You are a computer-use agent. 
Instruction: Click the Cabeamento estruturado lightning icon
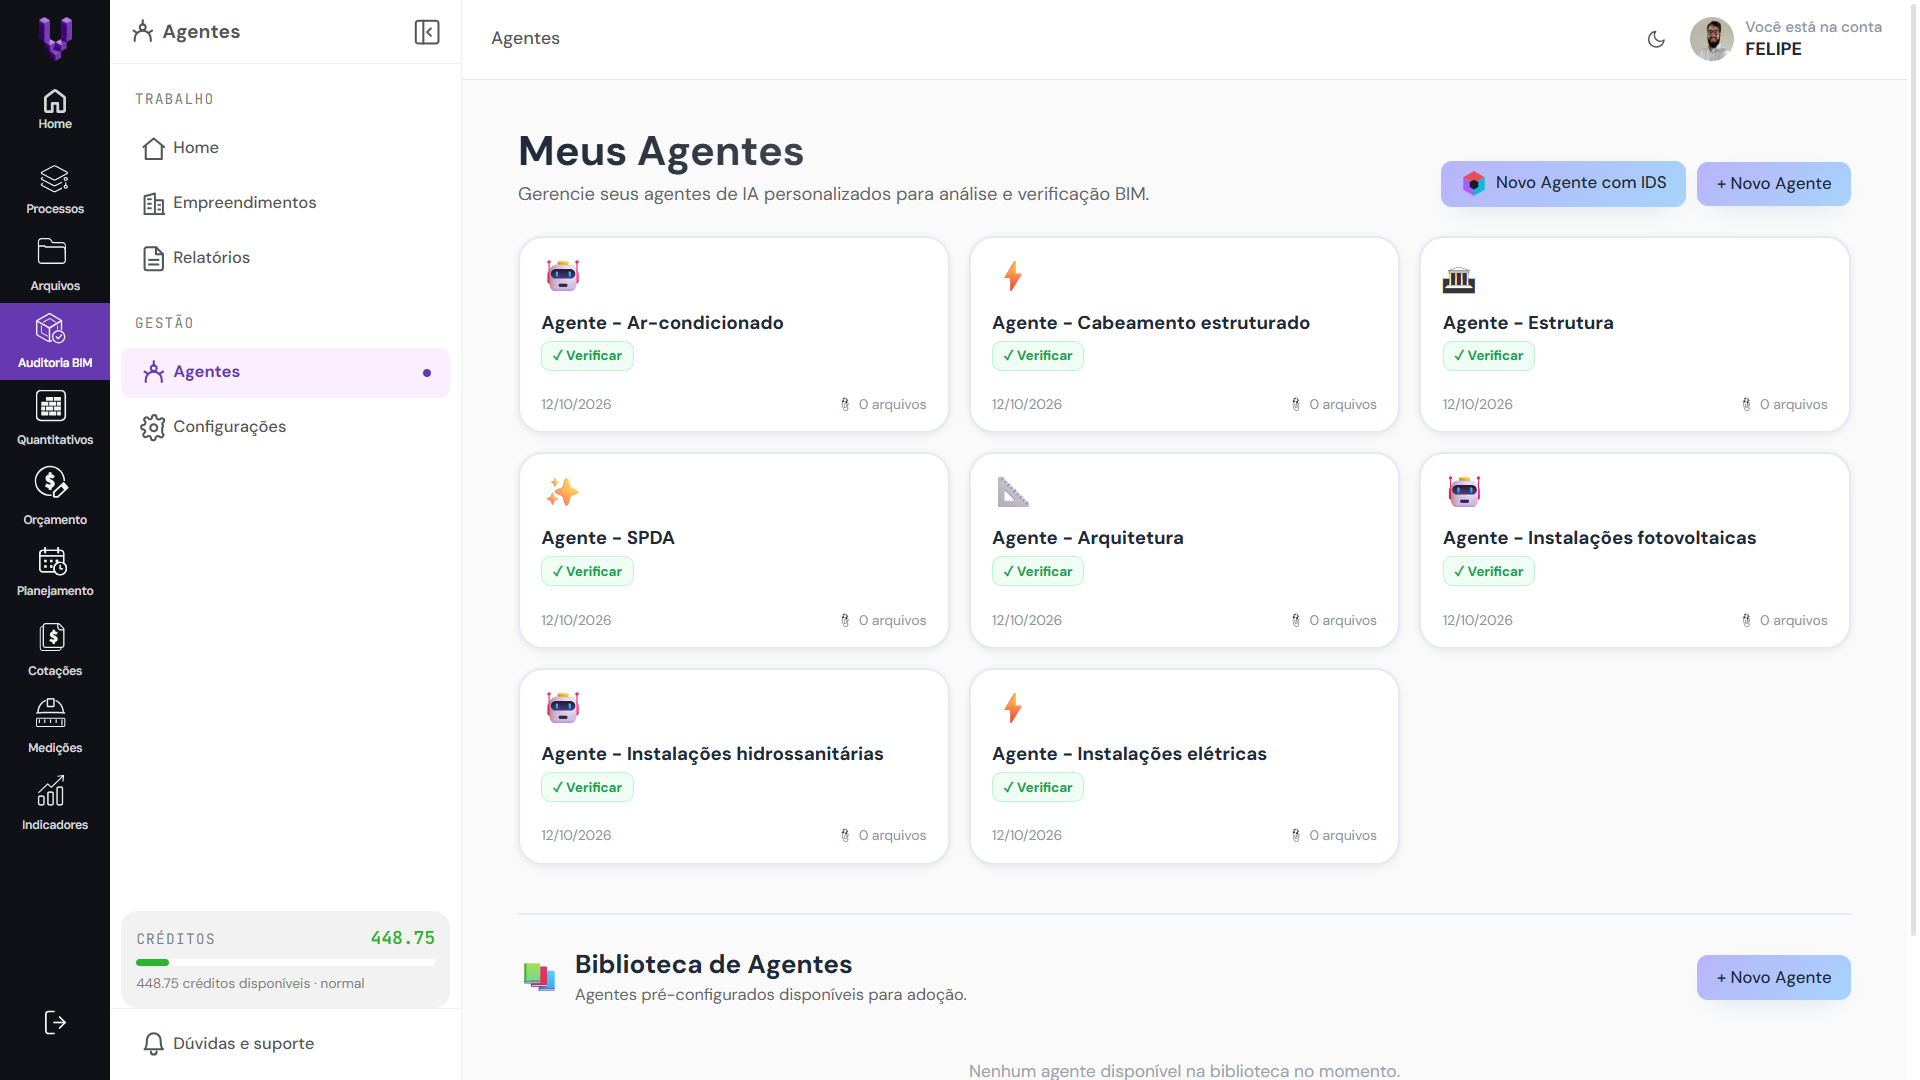coord(1013,276)
